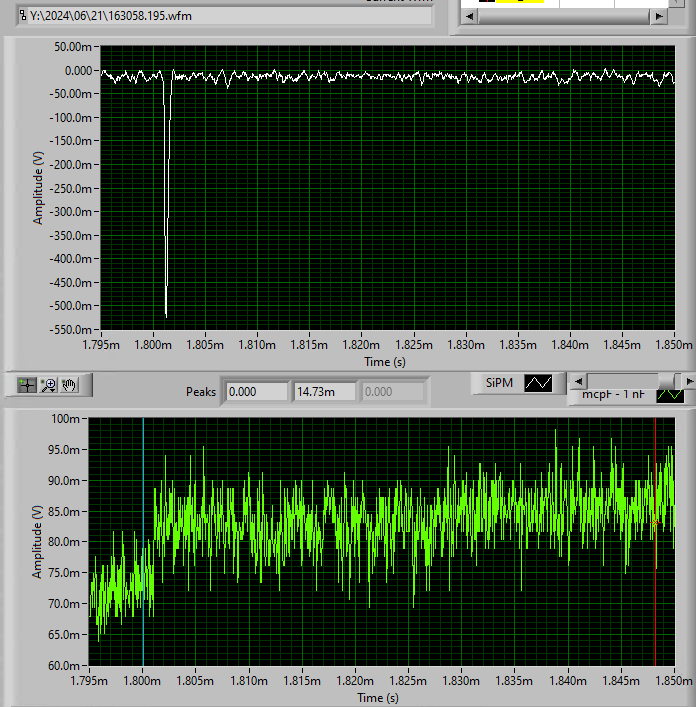The width and height of the screenshot is (696, 707).
Task: Choose the hand panning tool
Action: click(x=69, y=384)
